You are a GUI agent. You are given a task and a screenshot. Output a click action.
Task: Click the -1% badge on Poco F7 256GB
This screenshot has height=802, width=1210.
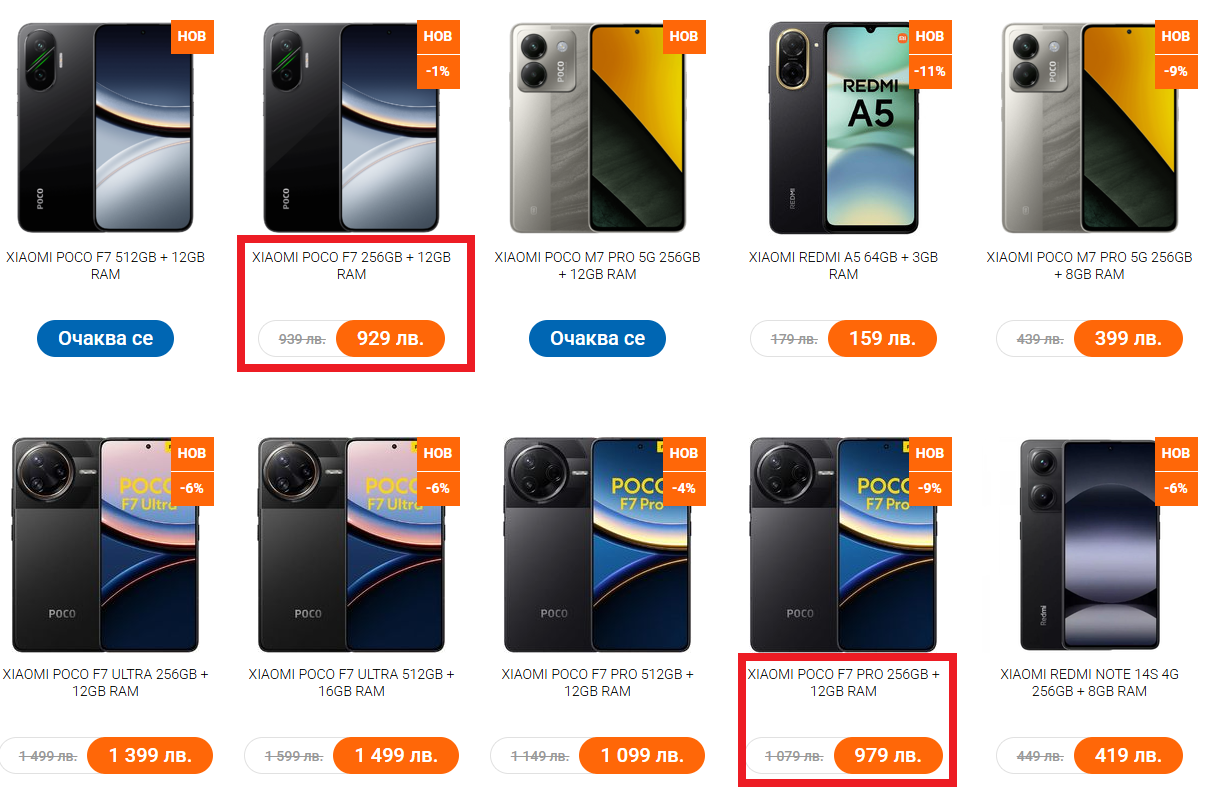click(x=437, y=72)
